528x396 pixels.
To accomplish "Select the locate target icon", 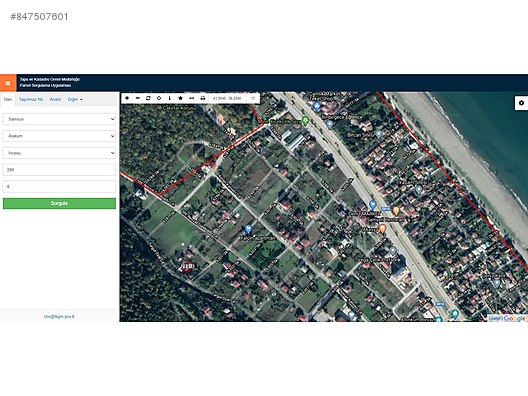I will [159, 98].
